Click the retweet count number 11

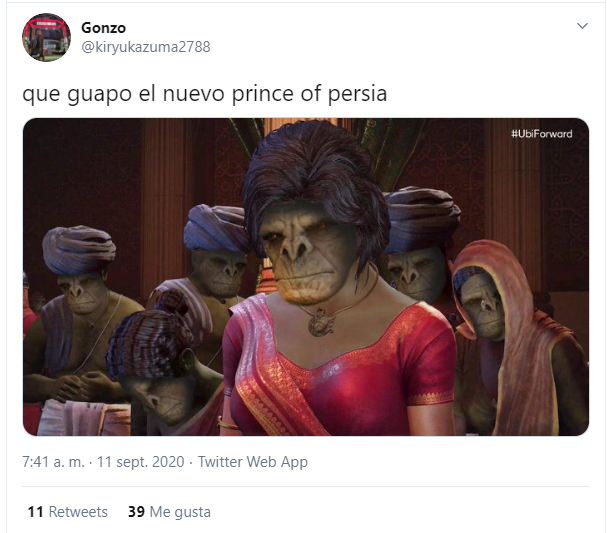click(35, 512)
